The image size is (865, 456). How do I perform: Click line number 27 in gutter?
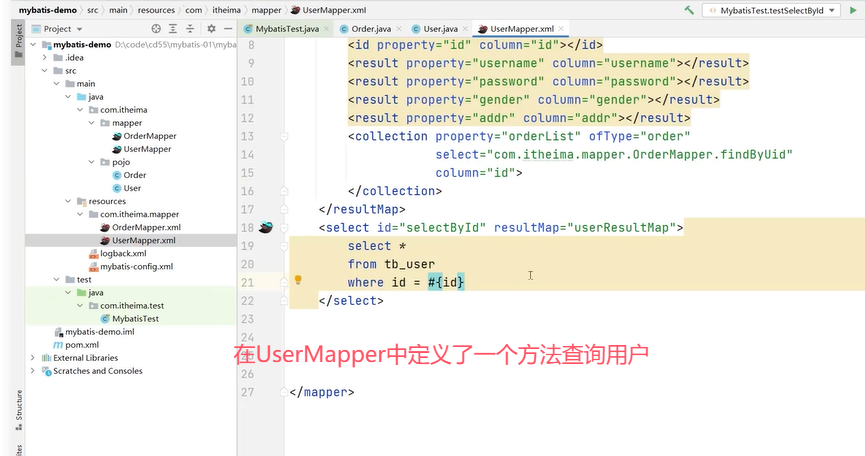point(248,392)
